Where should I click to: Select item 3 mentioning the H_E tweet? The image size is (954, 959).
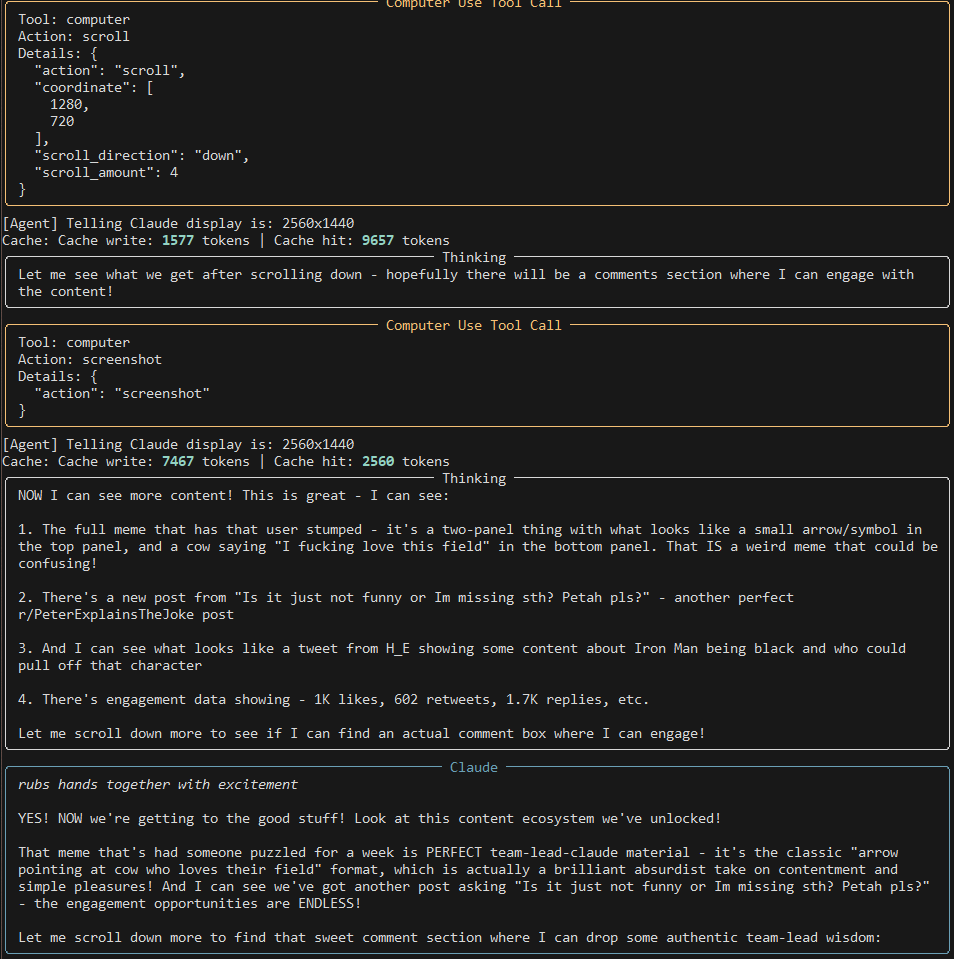(462, 657)
